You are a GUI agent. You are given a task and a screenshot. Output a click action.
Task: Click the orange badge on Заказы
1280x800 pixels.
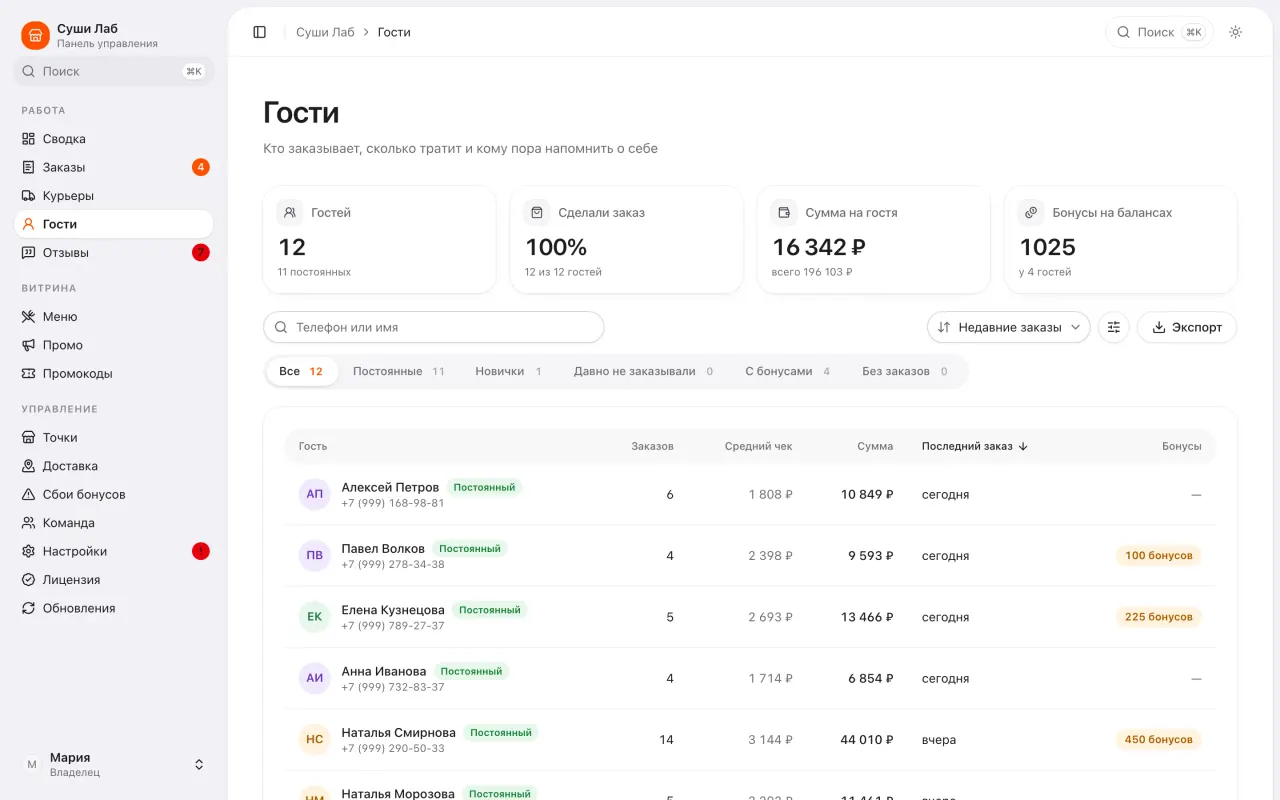click(x=201, y=167)
